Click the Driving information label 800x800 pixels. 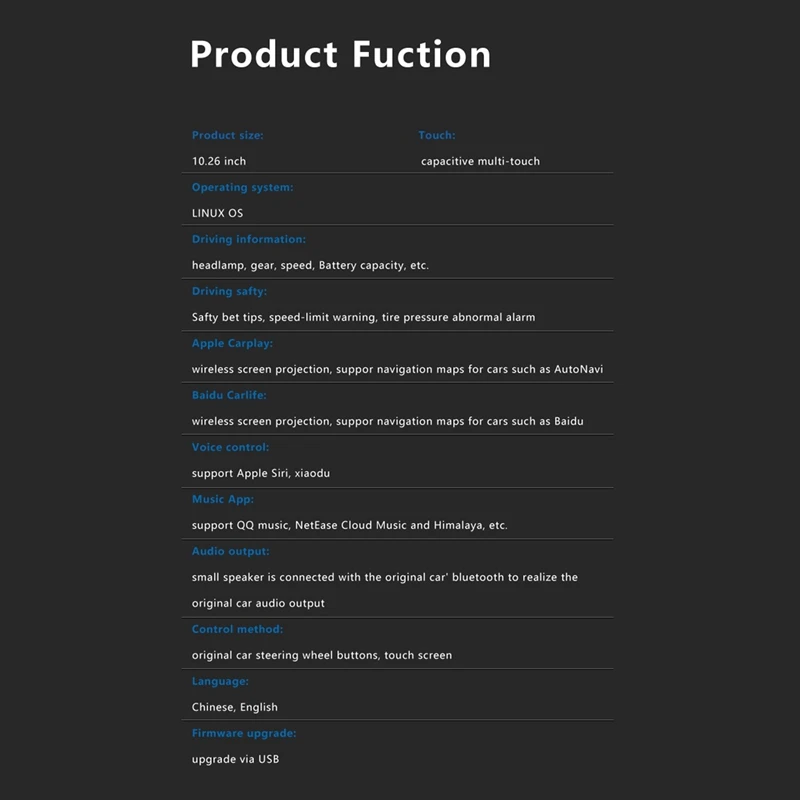249,239
